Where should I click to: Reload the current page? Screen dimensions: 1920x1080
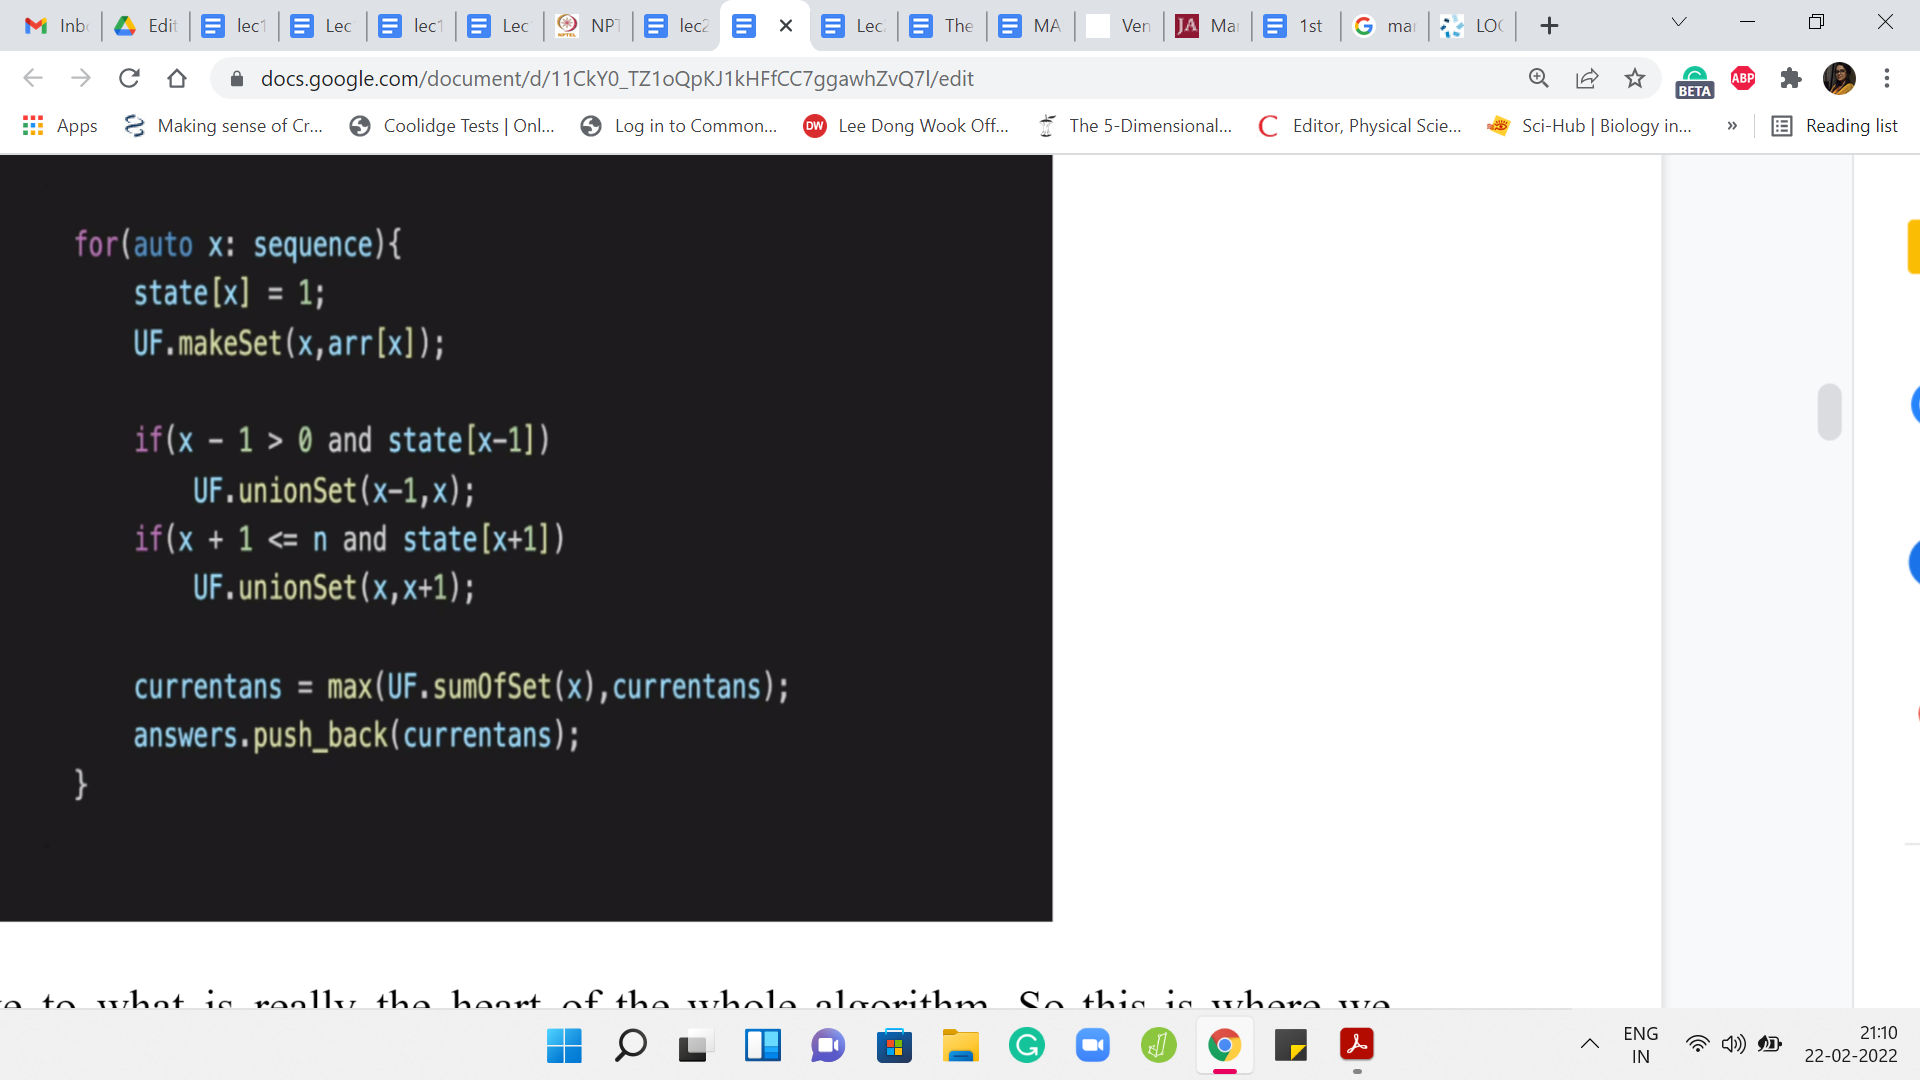coord(129,78)
